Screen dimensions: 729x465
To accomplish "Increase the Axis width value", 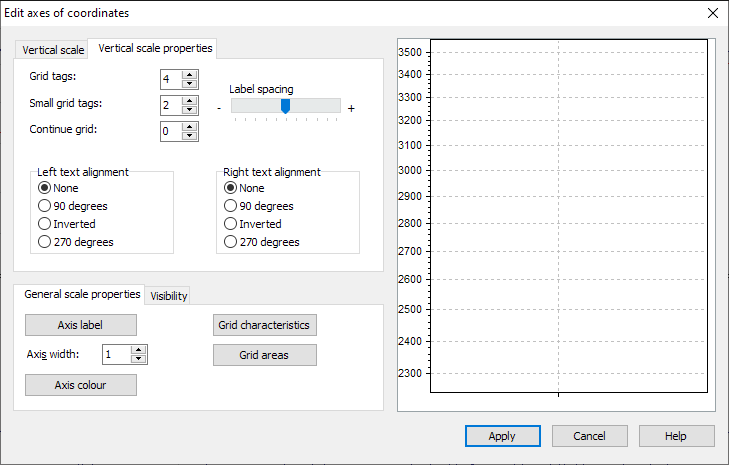I will (x=139, y=349).
